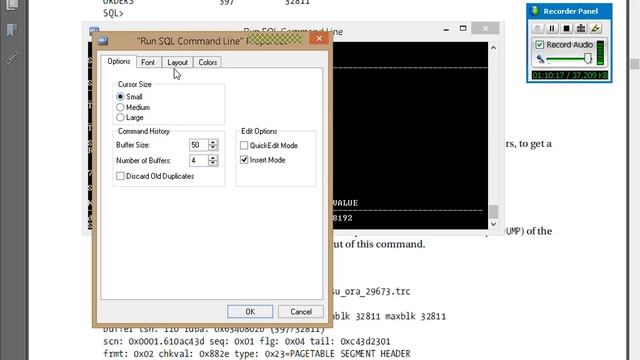Switch to the Colors tab
The width and height of the screenshot is (640, 360).
pyautogui.click(x=207, y=62)
